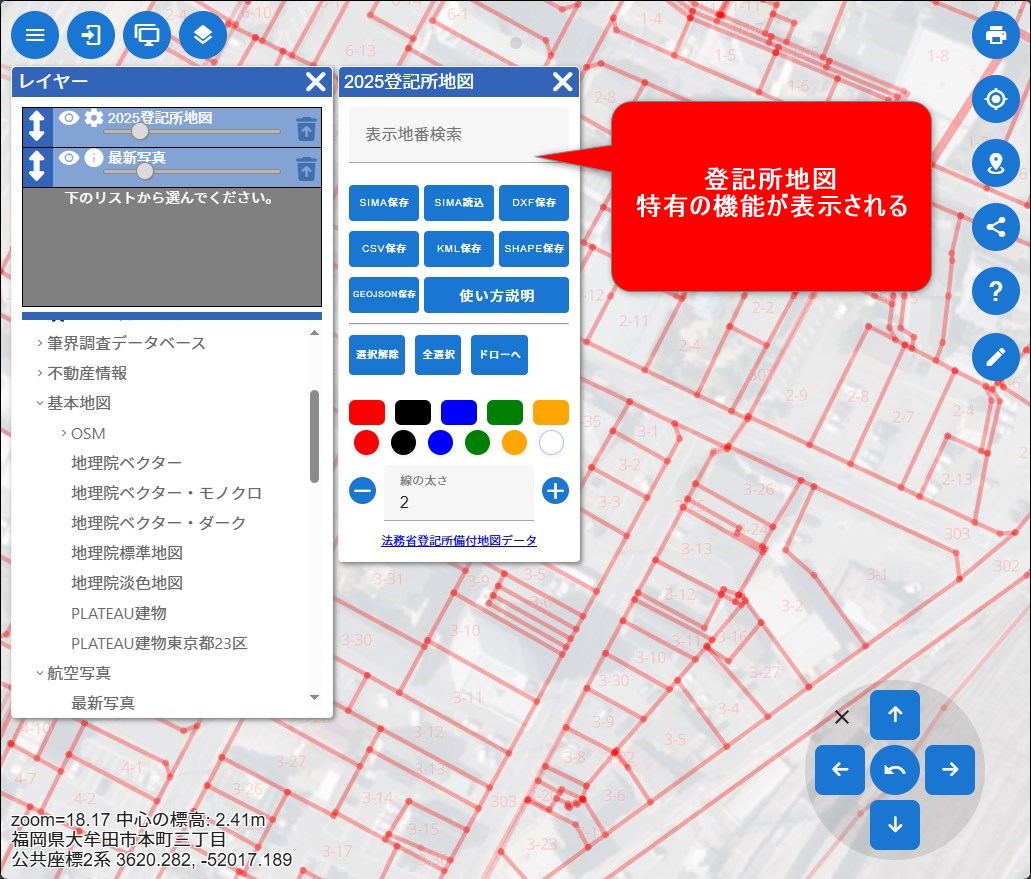
Task: Select 地理院標準地図 from the layer list
Action: (127, 553)
